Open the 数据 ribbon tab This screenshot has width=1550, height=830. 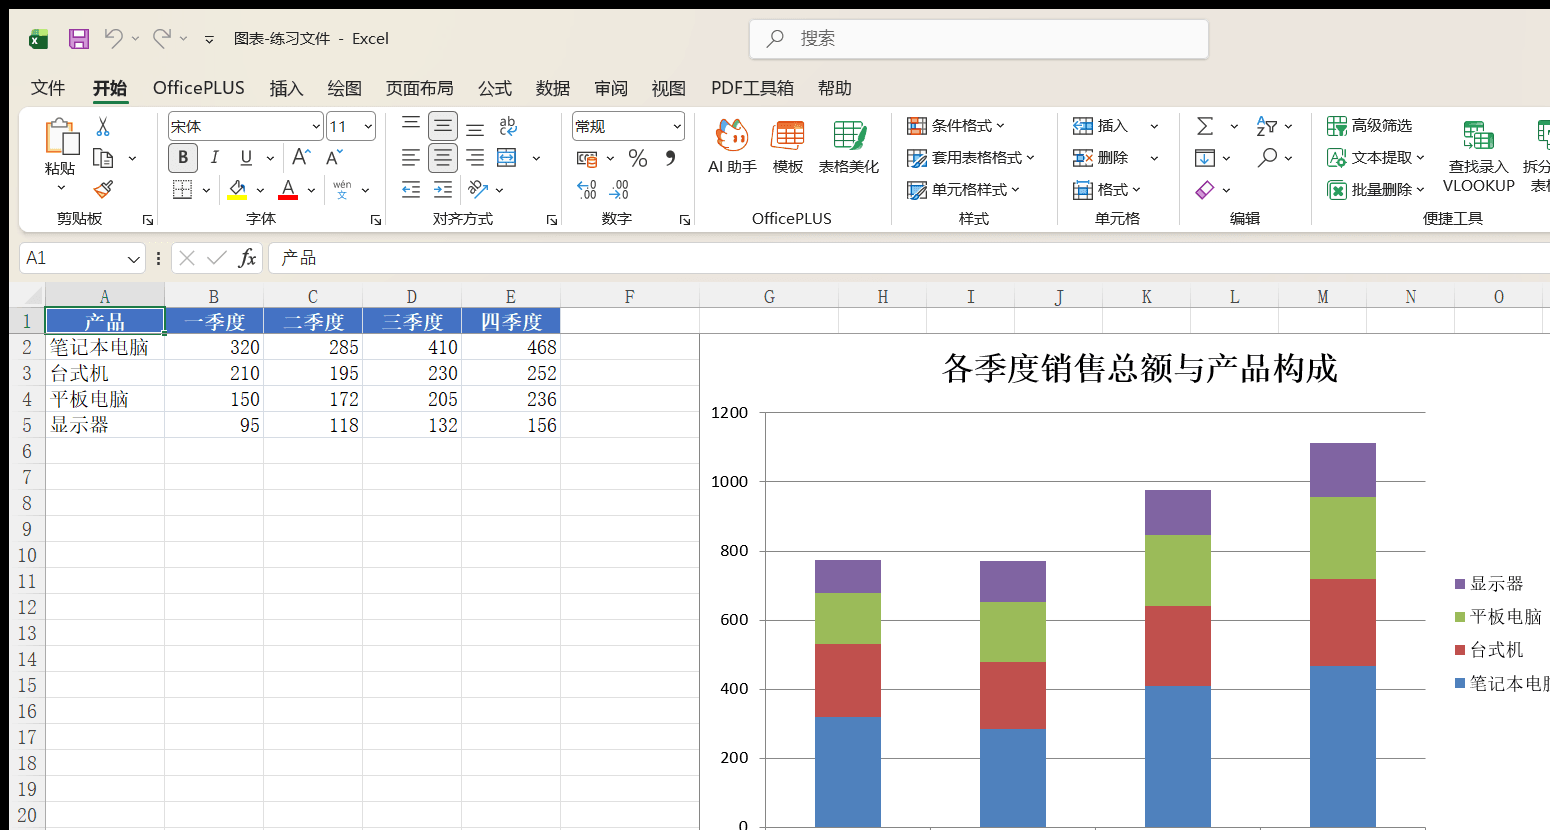click(x=553, y=88)
